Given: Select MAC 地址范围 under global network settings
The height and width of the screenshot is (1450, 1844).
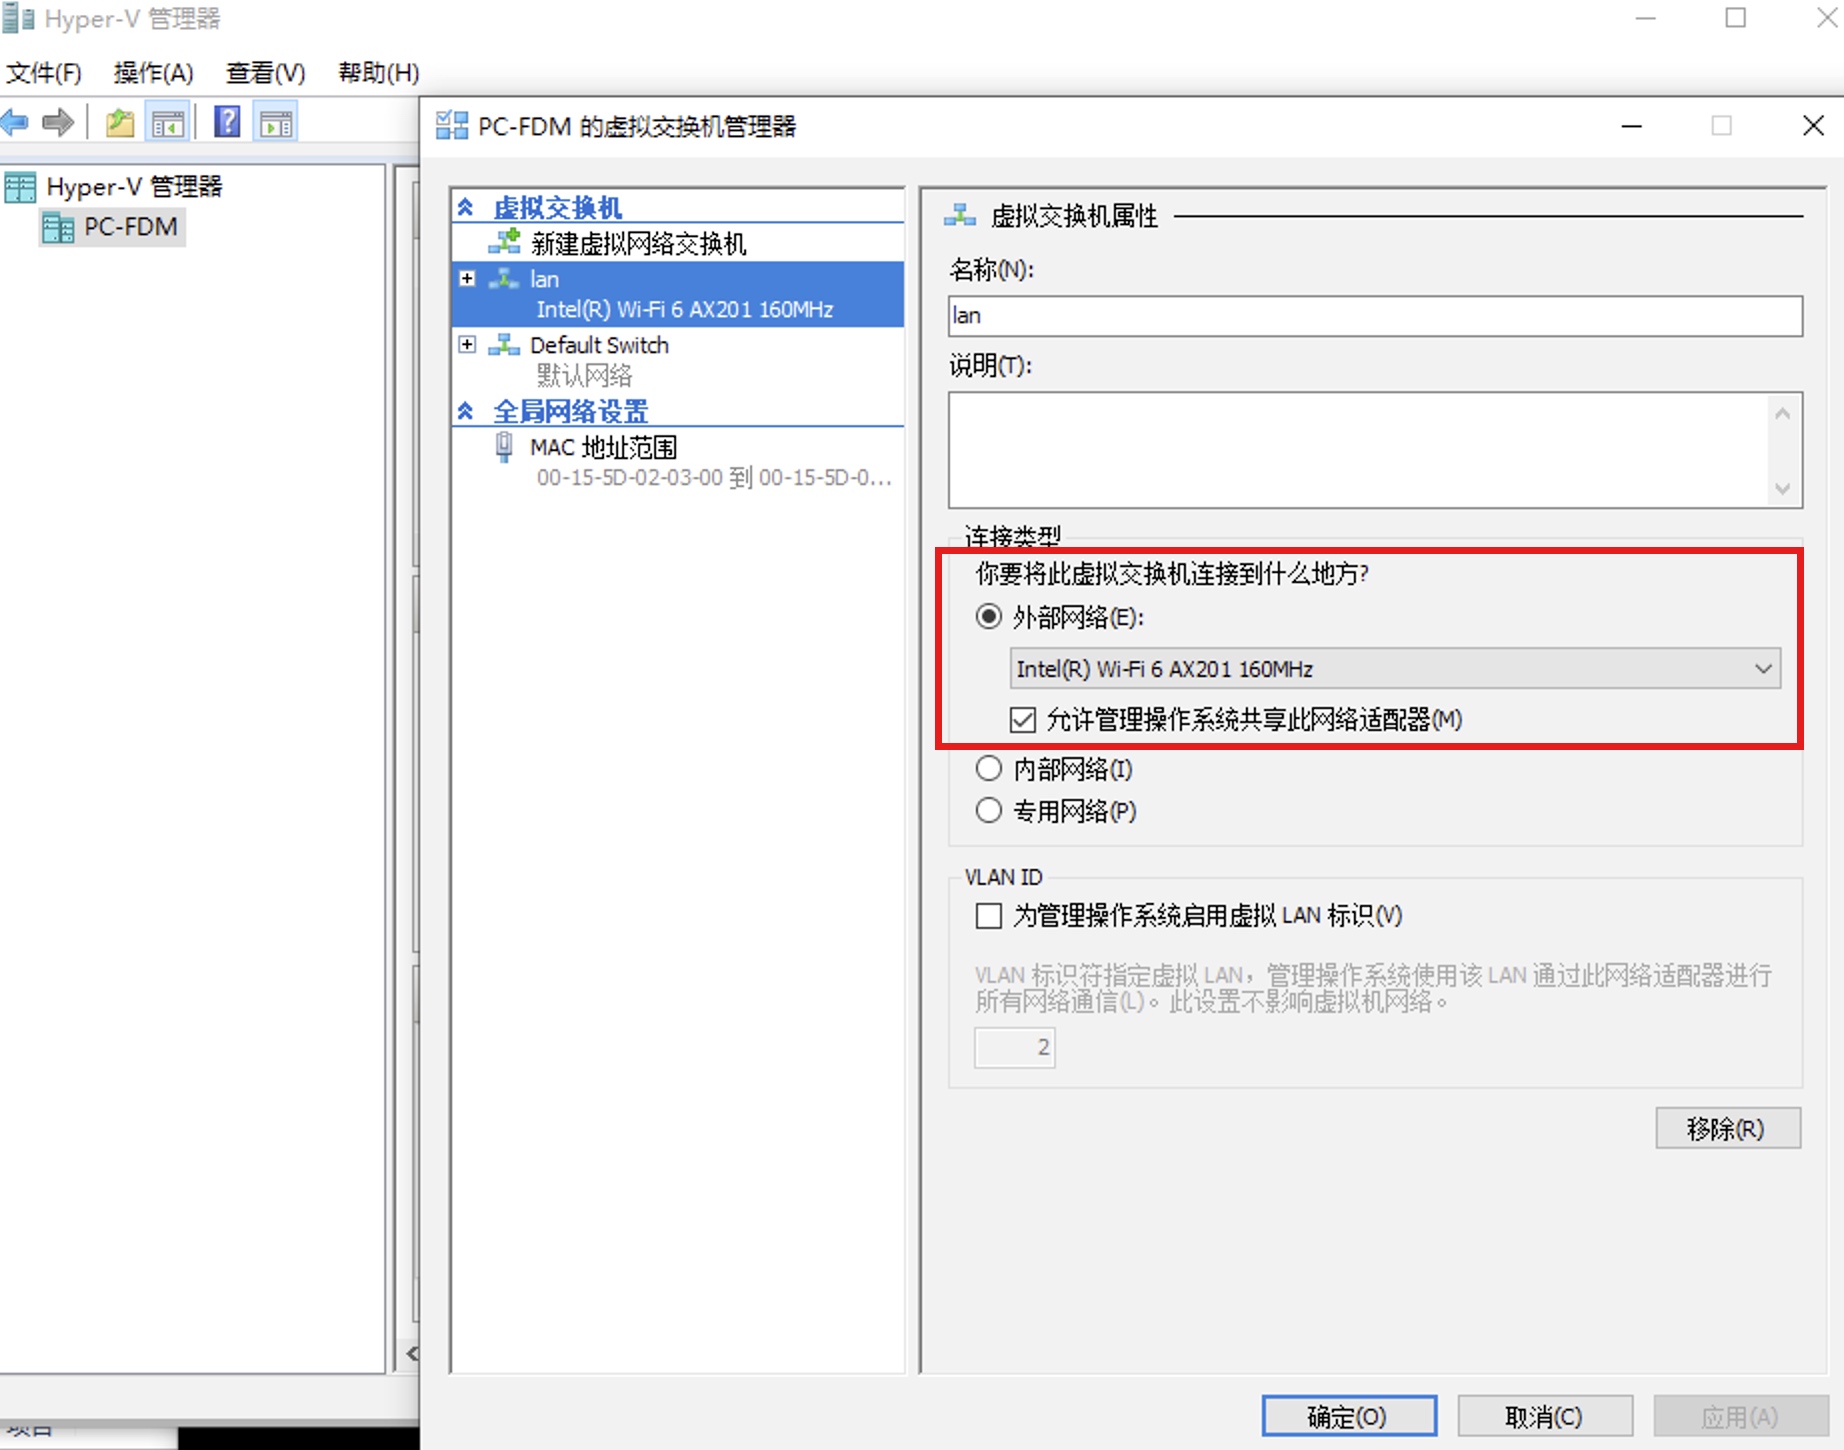Looking at the screenshot, I should click(x=603, y=448).
